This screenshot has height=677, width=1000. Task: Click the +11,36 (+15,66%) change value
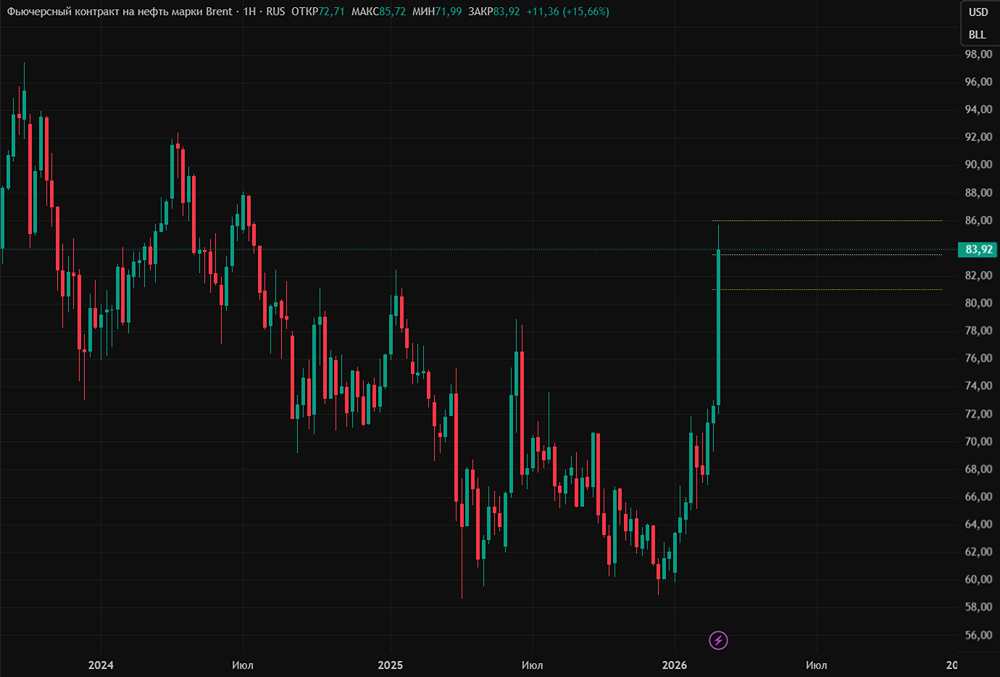point(568,11)
